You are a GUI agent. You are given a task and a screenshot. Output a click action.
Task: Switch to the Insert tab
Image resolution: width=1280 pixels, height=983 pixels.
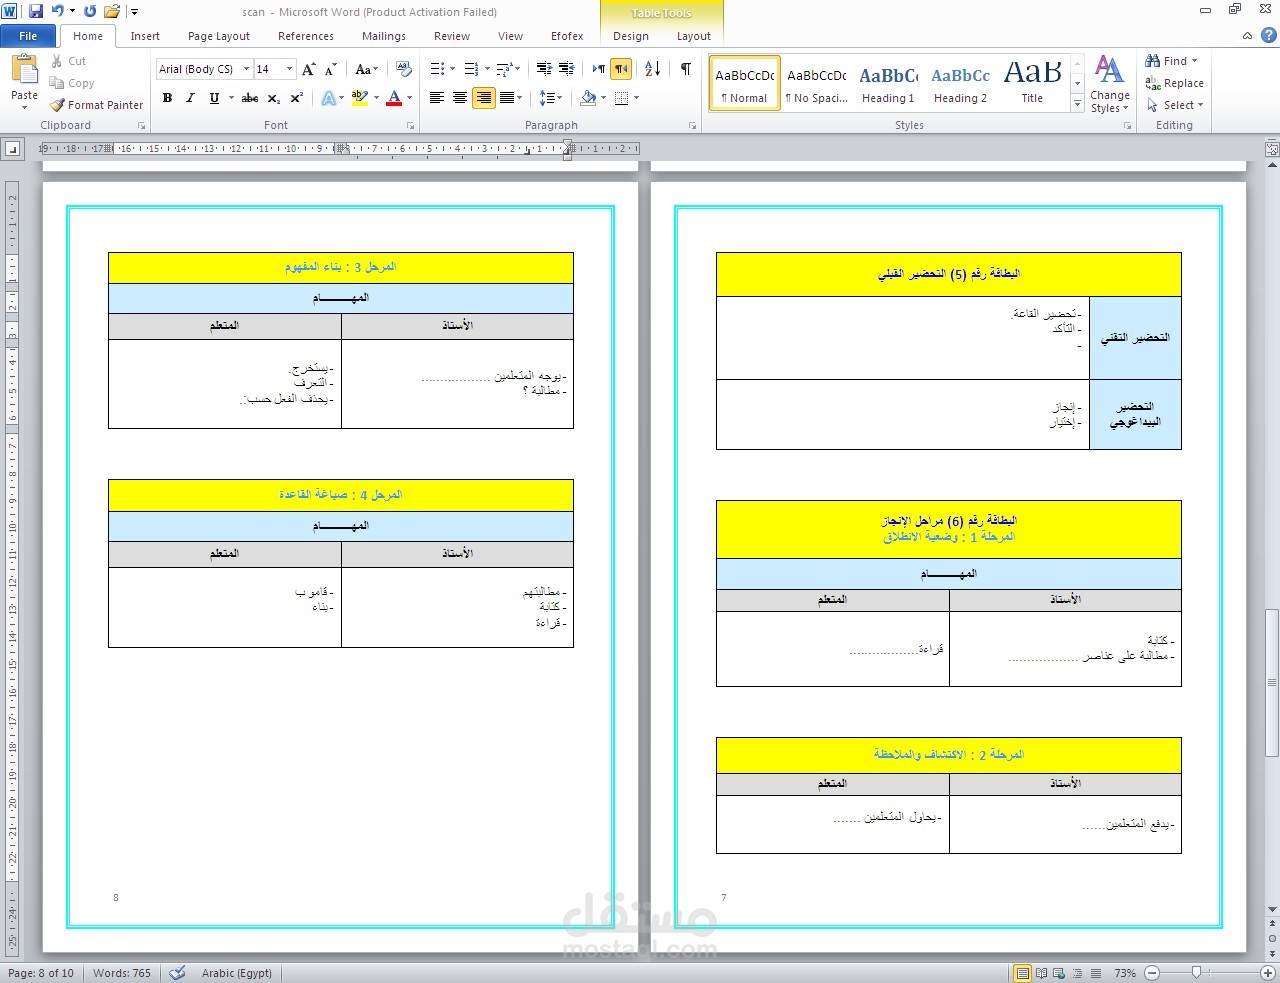tap(145, 36)
